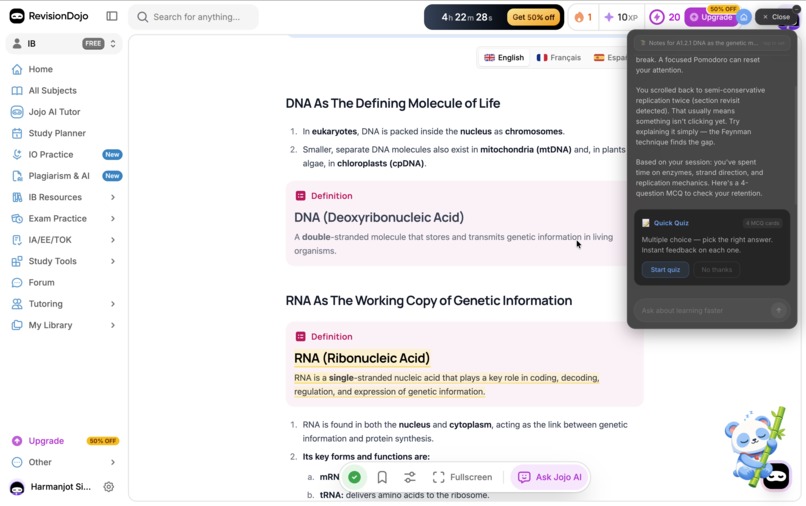806x506 pixels.
Task: Click the streak flame counter
Action: (583, 17)
